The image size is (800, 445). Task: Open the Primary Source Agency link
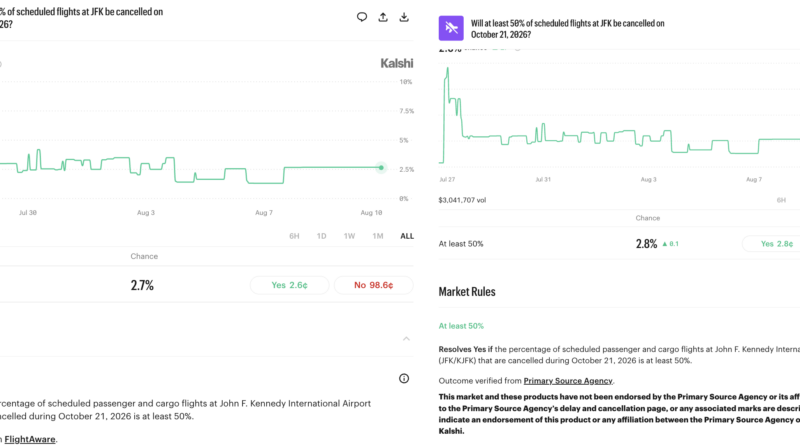[568, 381]
